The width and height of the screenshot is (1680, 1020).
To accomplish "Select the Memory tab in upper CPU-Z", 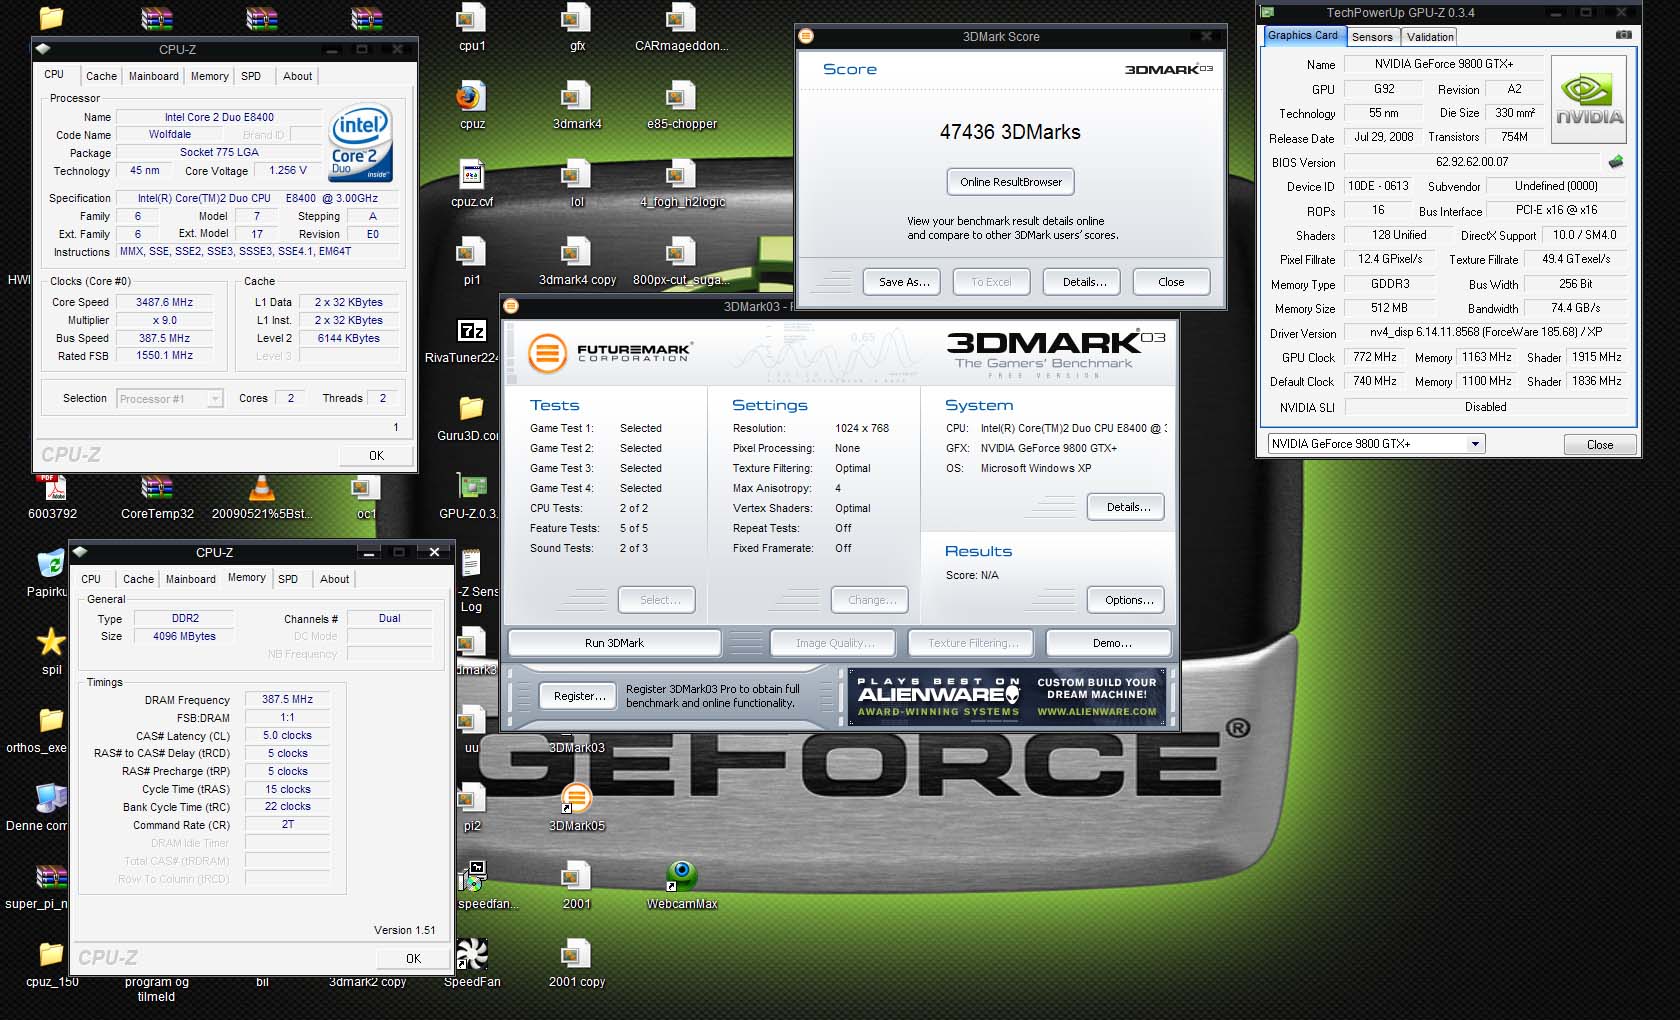I will [x=210, y=76].
